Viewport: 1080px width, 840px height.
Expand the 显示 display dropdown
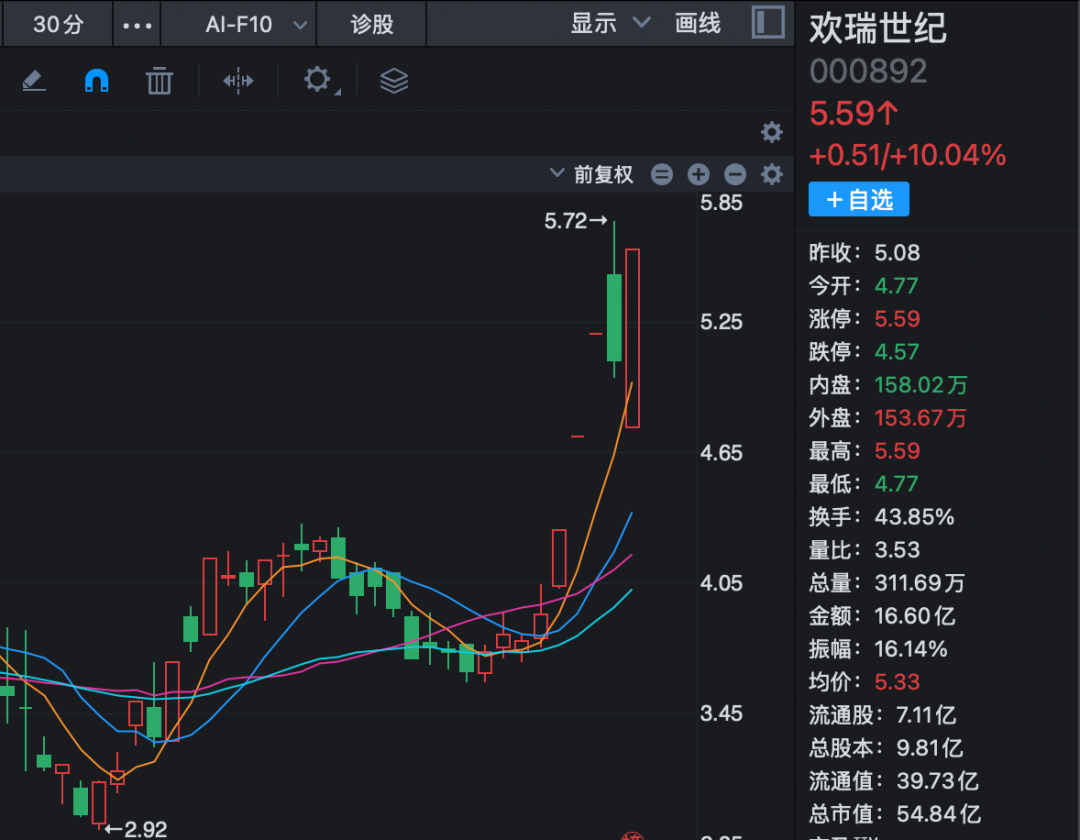610,23
